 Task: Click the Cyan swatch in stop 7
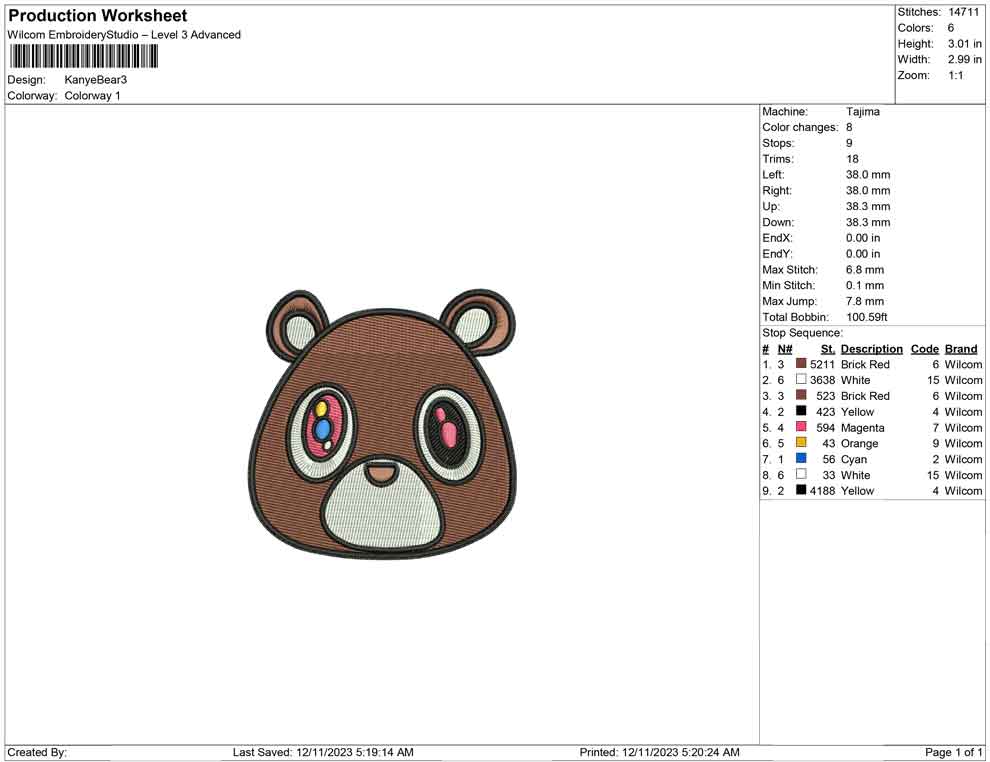tap(801, 458)
